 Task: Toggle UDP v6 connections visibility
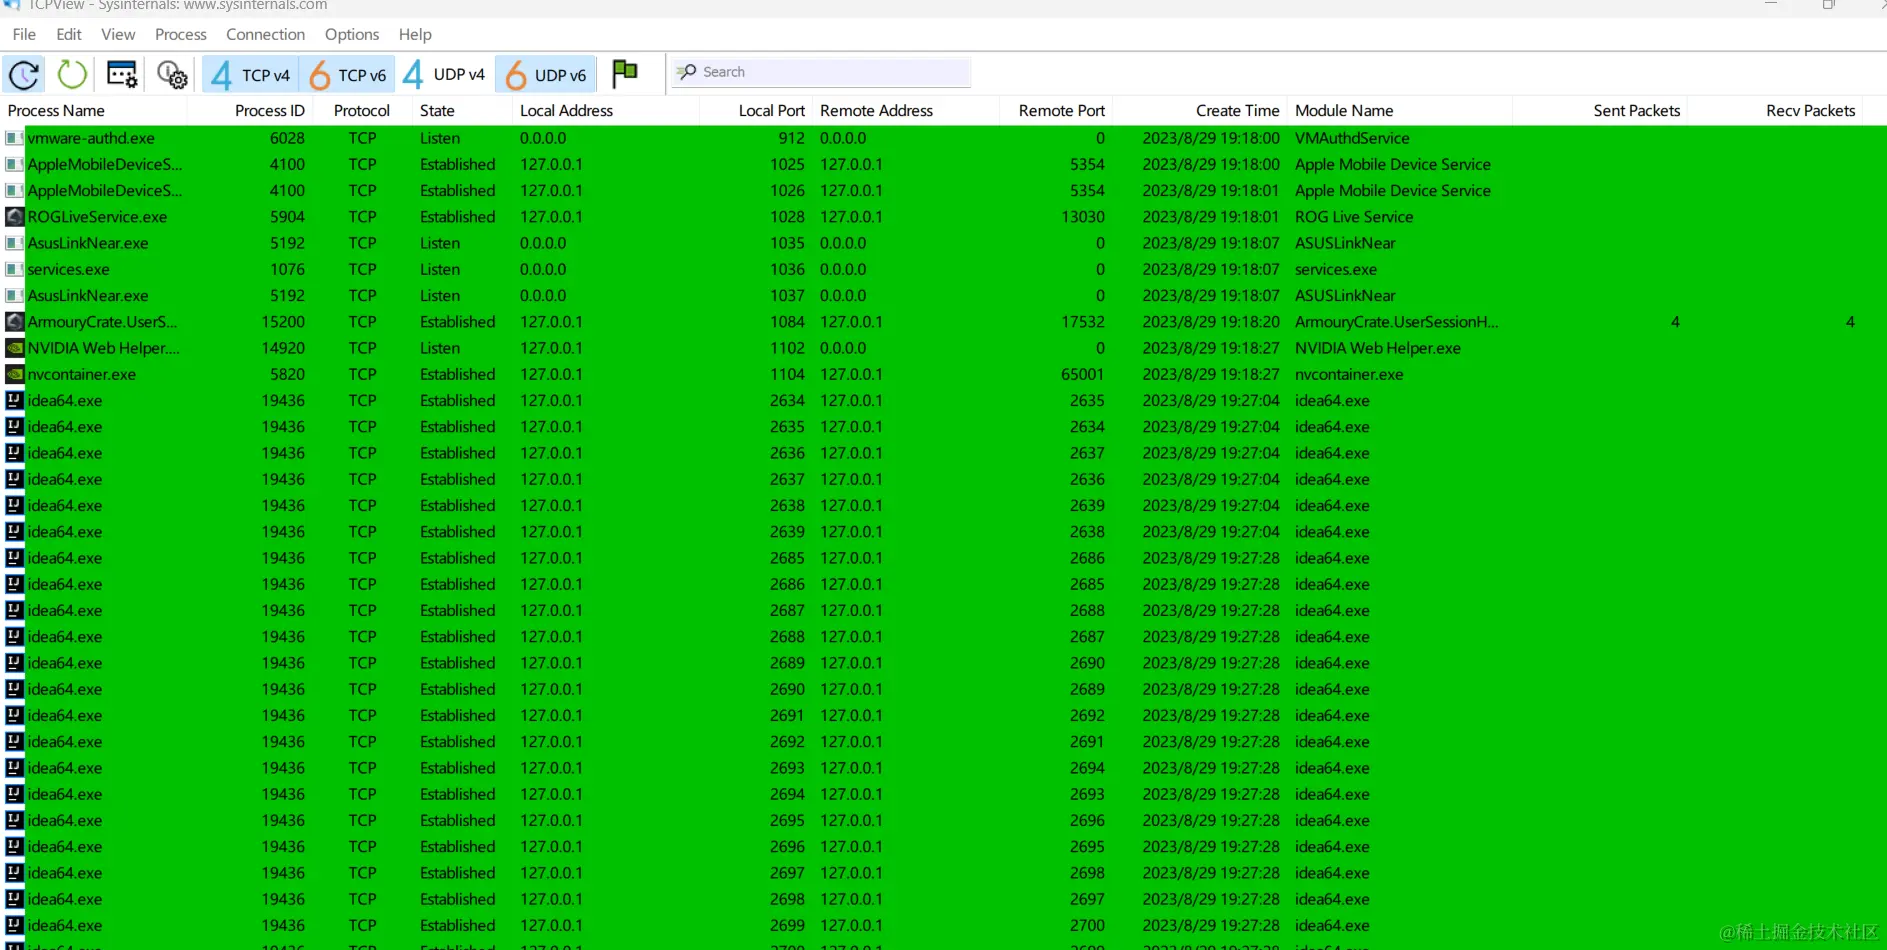[545, 74]
